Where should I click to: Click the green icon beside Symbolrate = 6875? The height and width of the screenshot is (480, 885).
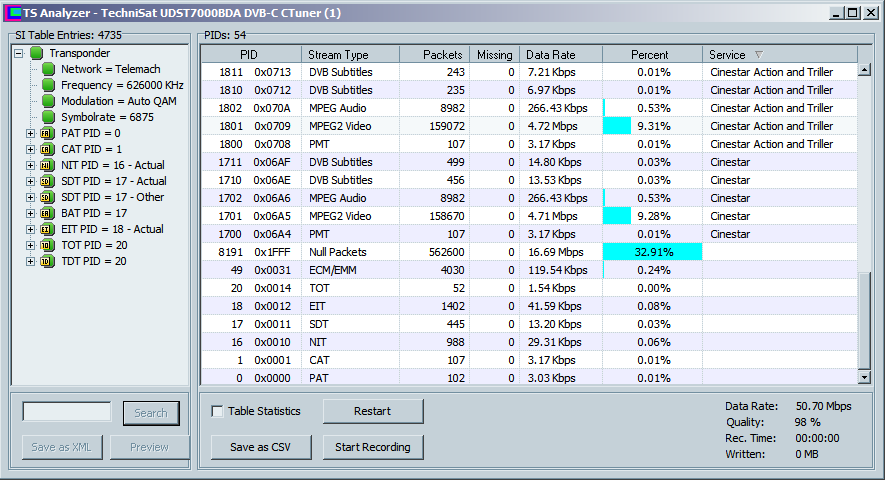click(x=49, y=117)
